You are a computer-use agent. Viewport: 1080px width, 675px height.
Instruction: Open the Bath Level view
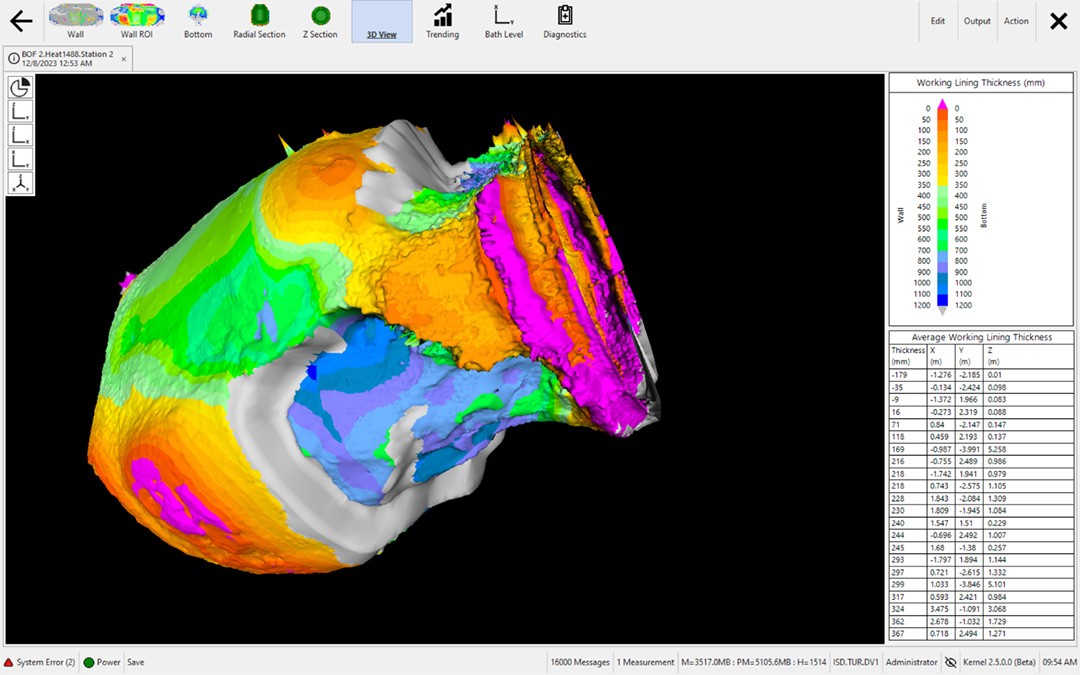(x=504, y=21)
